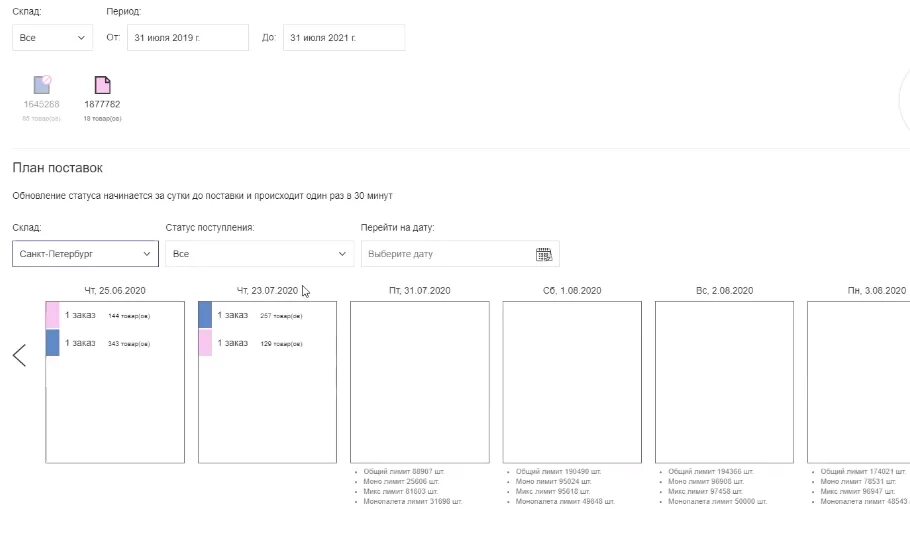Click the Микс лимит 81603 шт. text
The image size is (910, 553).
(400, 491)
